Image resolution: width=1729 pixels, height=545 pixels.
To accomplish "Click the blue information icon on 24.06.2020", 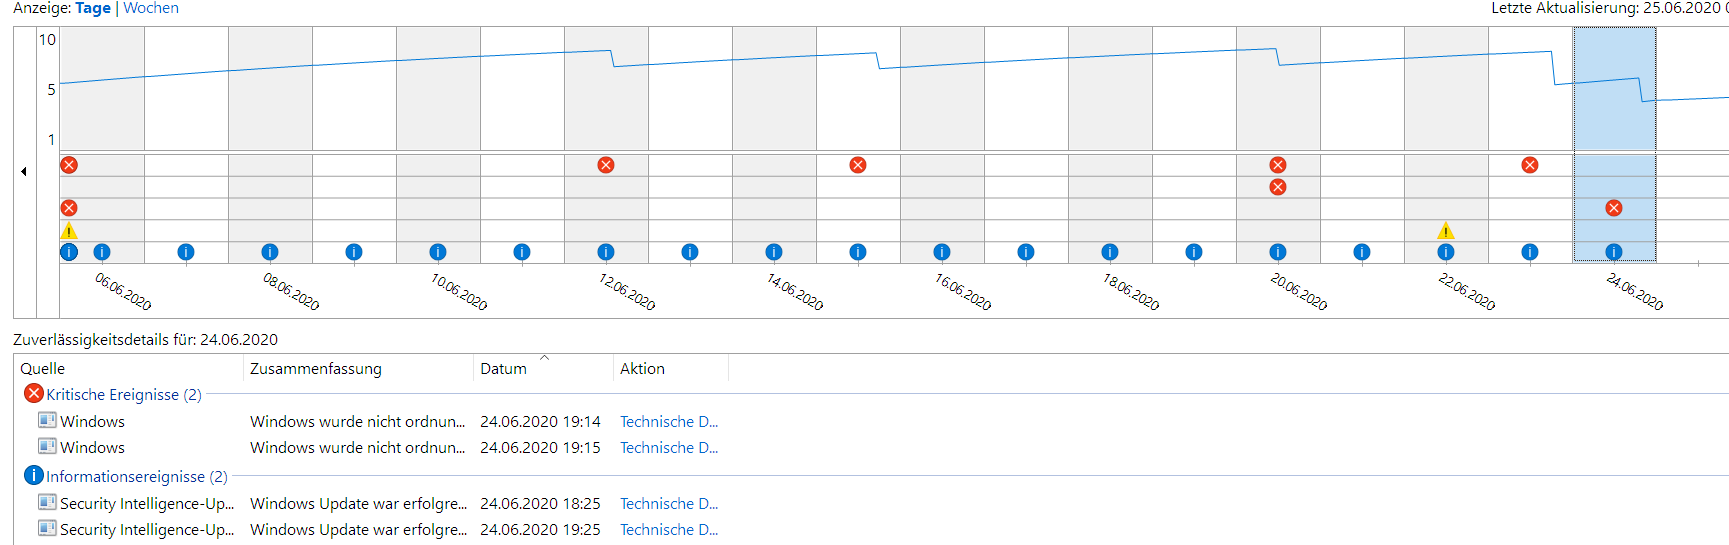I will [1613, 252].
